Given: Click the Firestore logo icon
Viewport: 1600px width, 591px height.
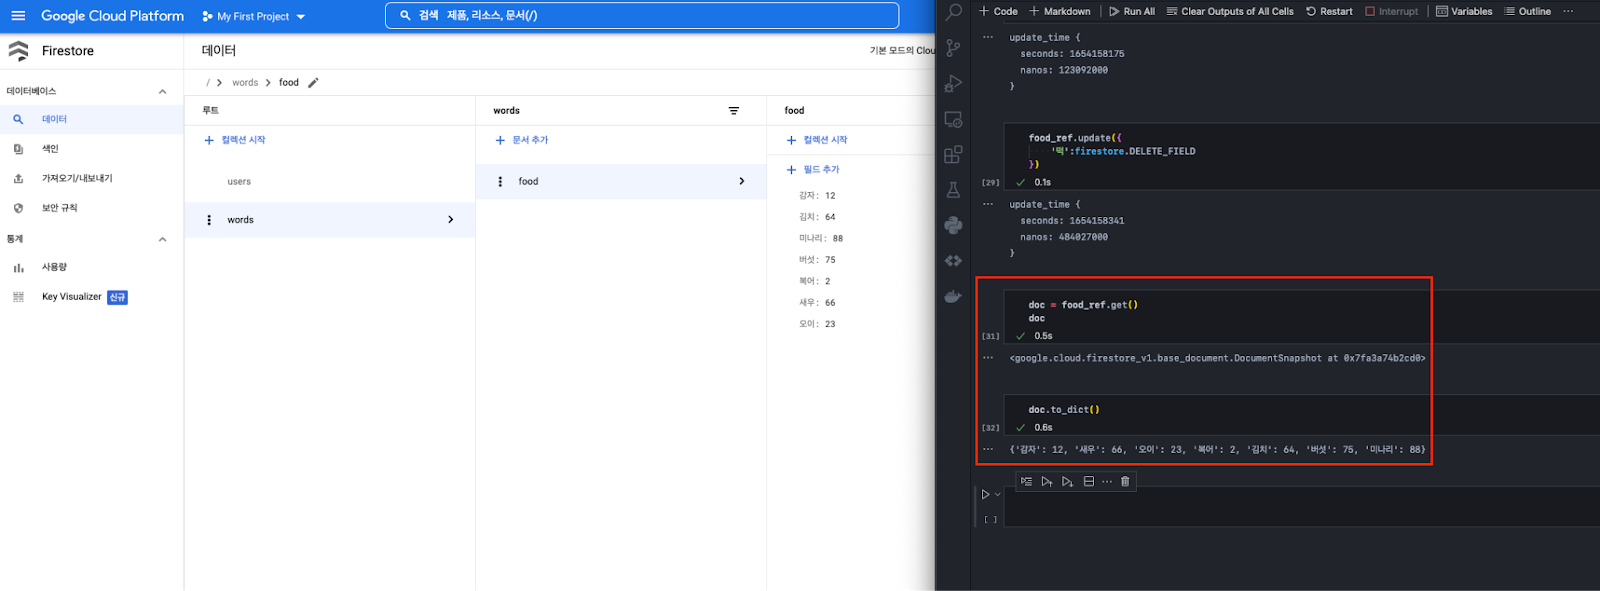Looking at the screenshot, I should 18,51.
